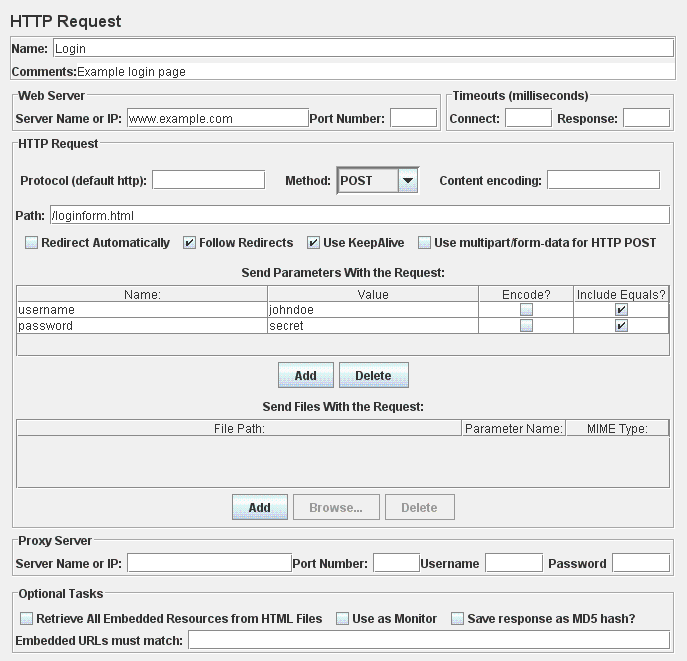Uncheck Include Equals for the password parameter
The height and width of the screenshot is (661, 687).
pyautogui.click(x=621, y=326)
